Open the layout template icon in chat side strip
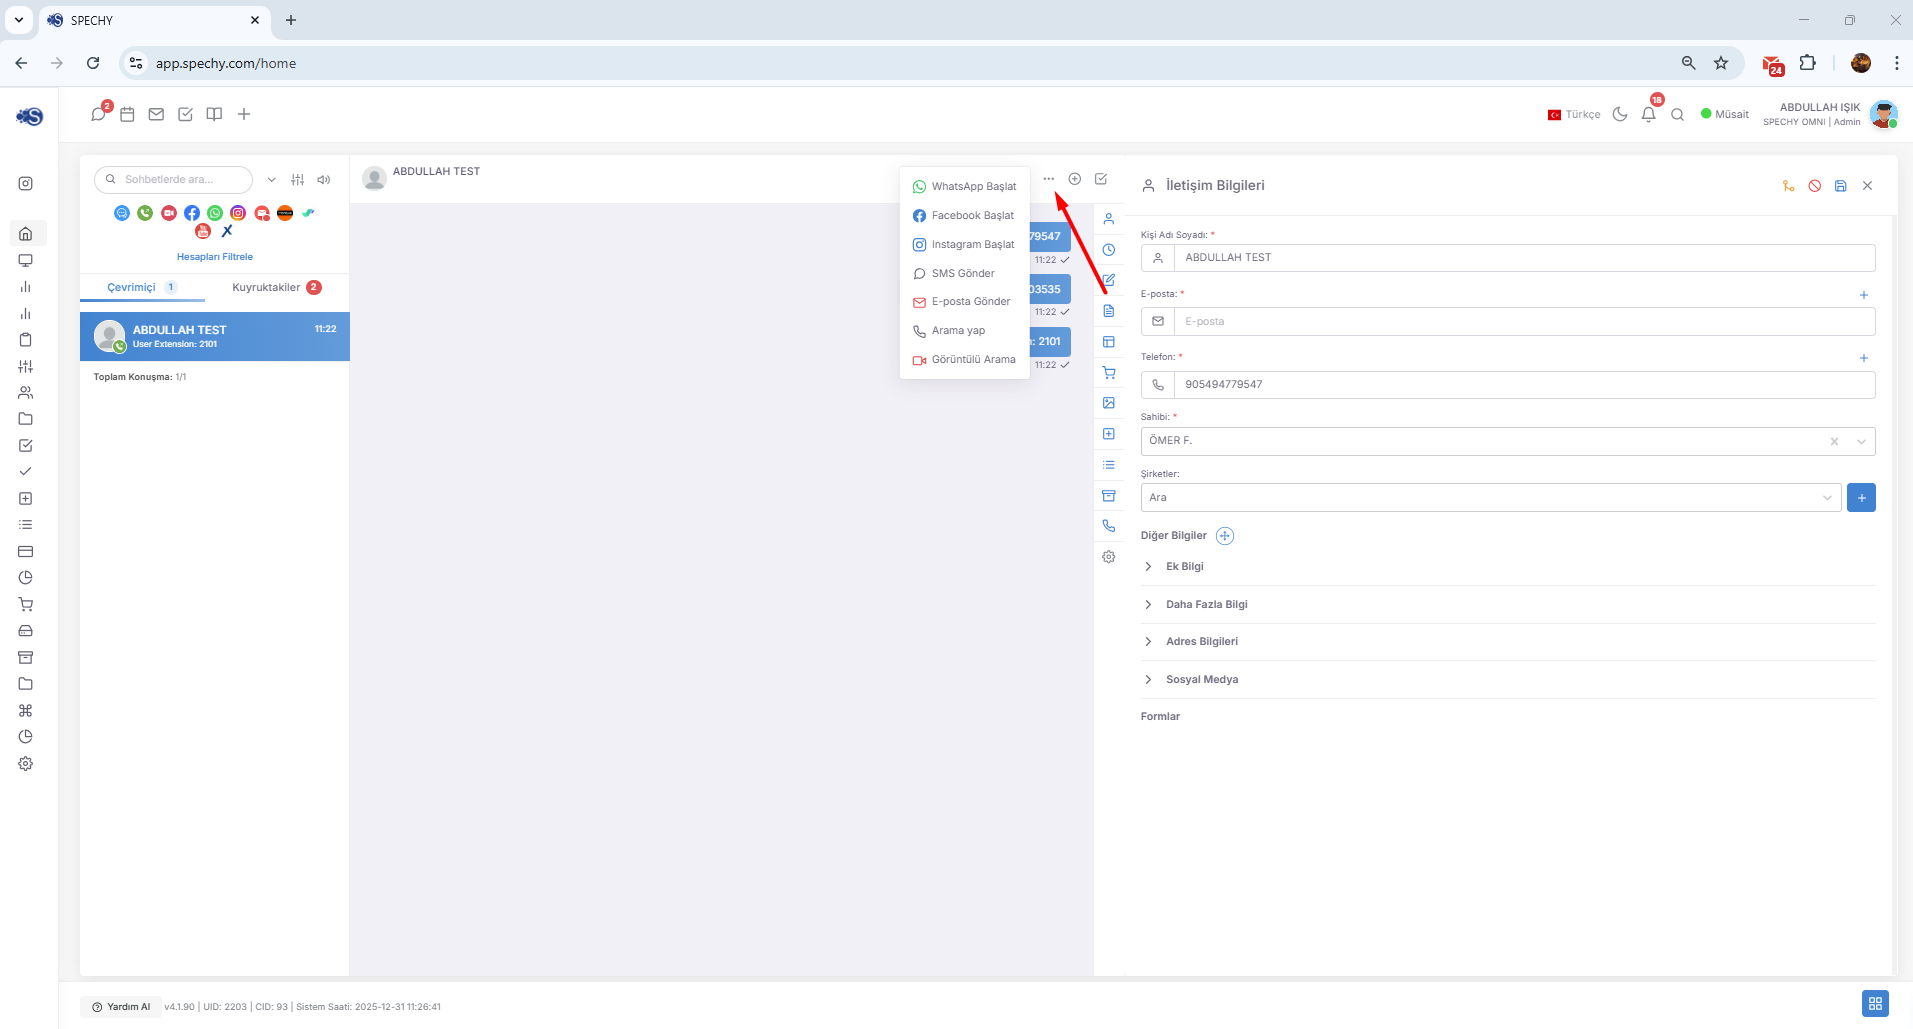1913x1029 pixels. coord(1109,342)
